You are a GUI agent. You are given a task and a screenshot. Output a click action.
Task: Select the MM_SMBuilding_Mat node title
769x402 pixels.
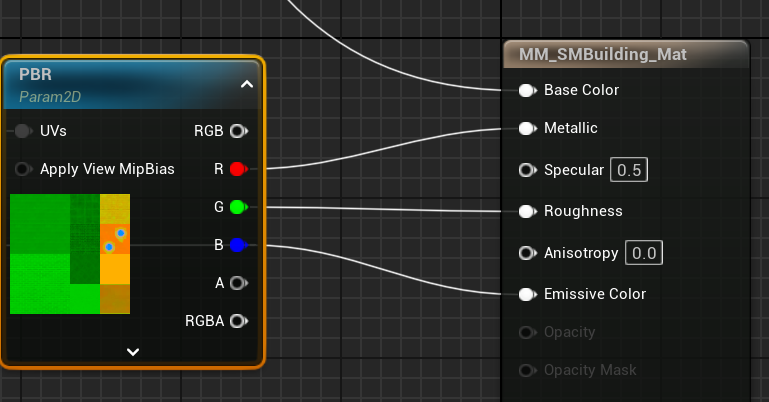(x=603, y=54)
